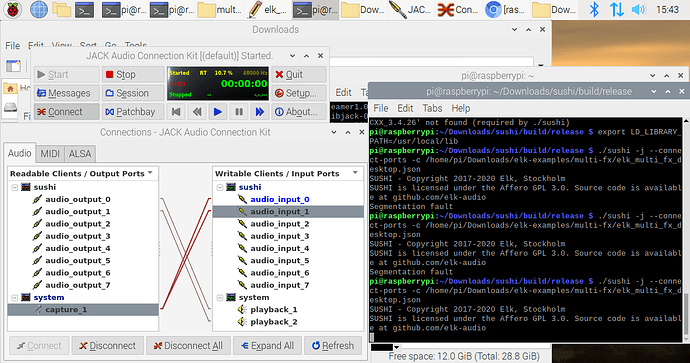Select audio_output_3 port

[x=77, y=236]
